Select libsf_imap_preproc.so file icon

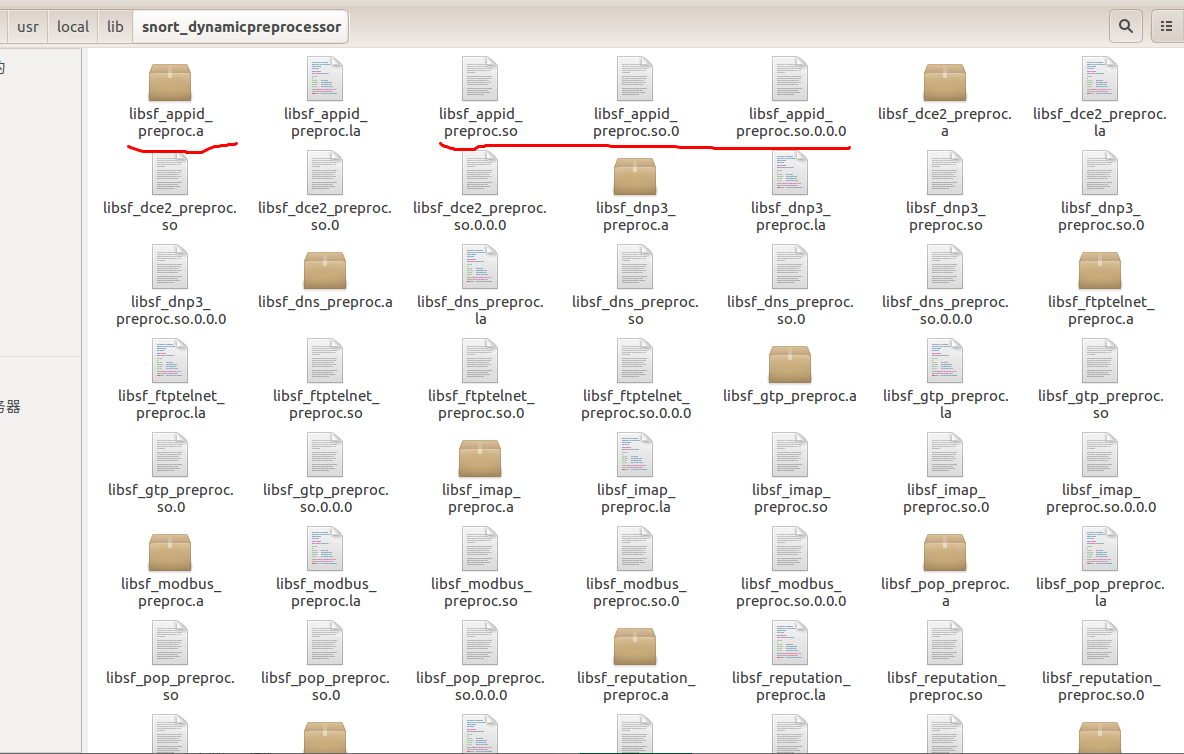(x=791, y=455)
